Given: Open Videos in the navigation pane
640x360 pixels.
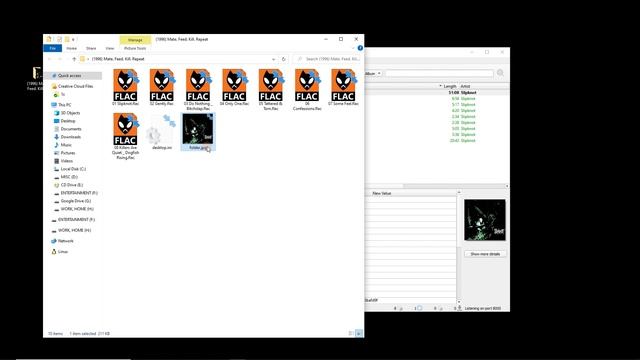Looking at the screenshot, I should point(63,161).
